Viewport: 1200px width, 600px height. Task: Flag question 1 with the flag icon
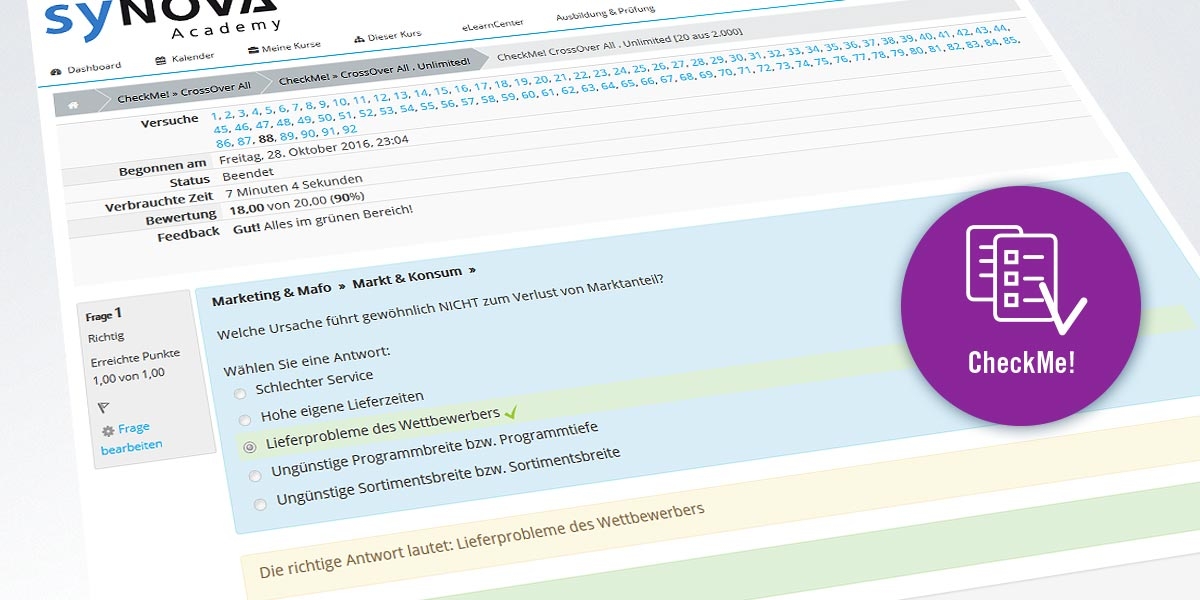tap(104, 407)
